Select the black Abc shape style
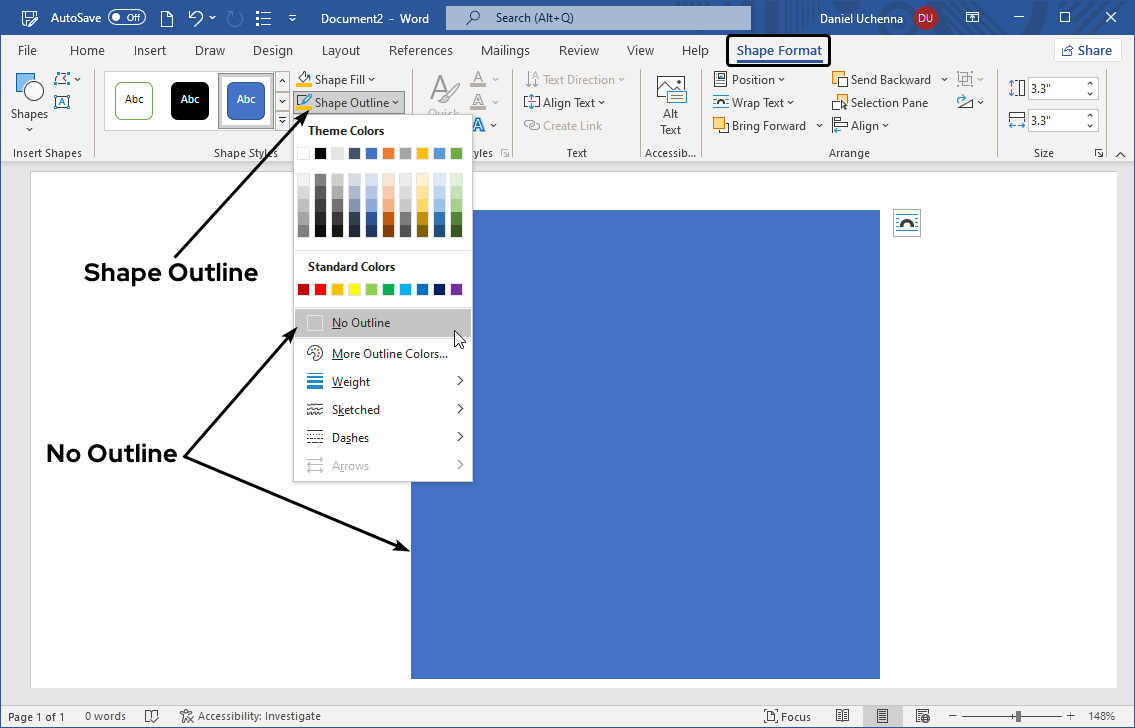The width and height of the screenshot is (1135, 728). 190,100
